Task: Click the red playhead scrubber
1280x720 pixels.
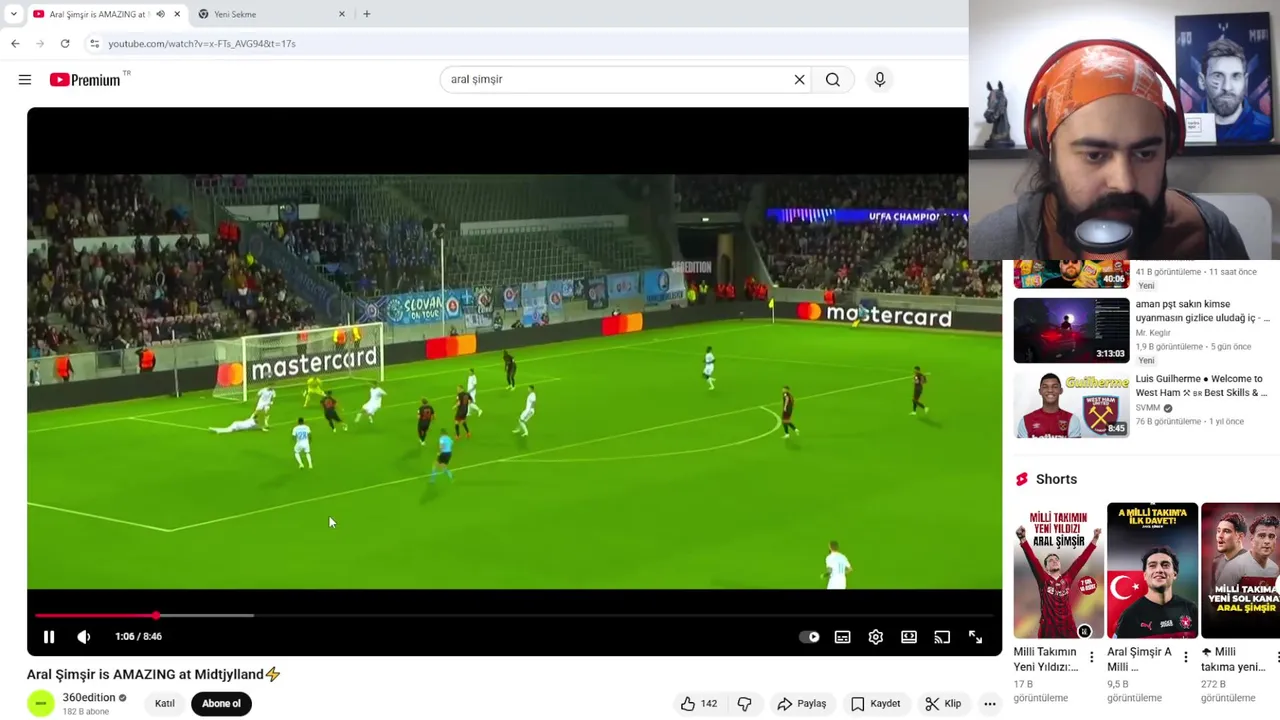Action: pyautogui.click(x=156, y=615)
